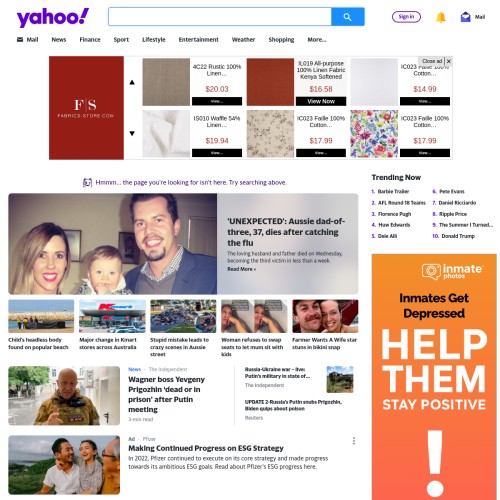The width and height of the screenshot is (500, 500).
Task: Click the Yahoo logo
Action: click(x=53, y=17)
